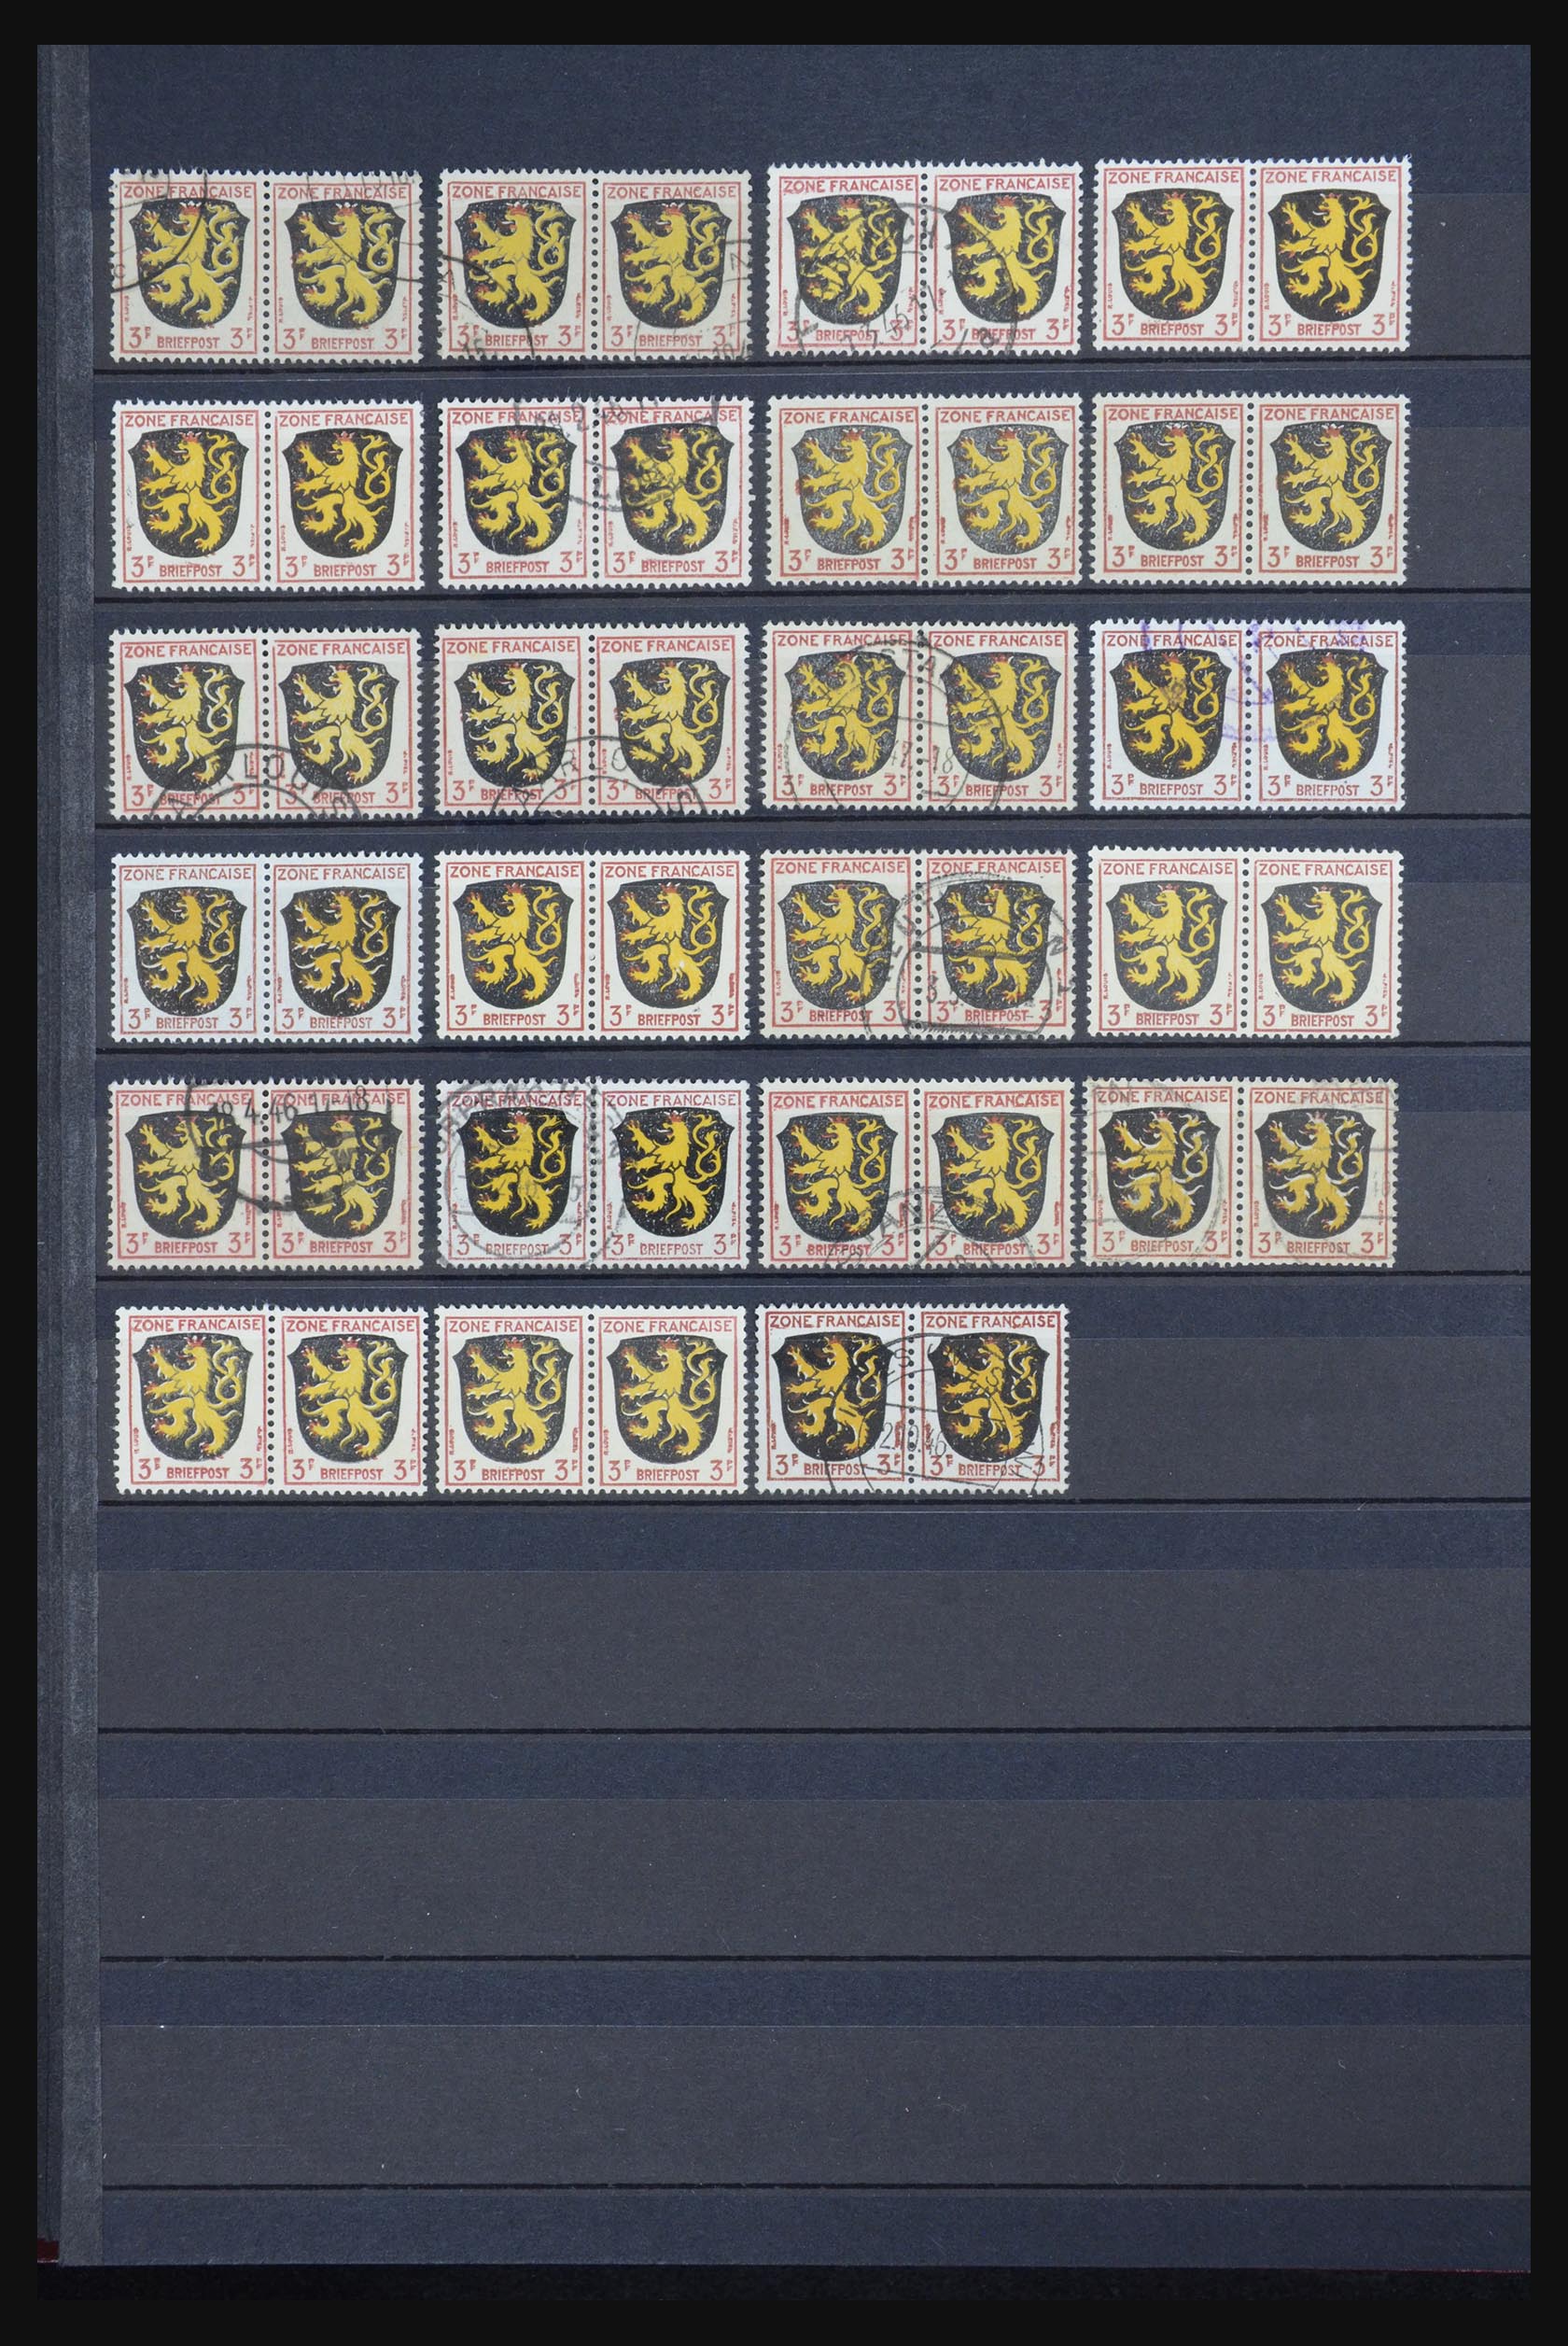Select the clean first pair of the last row
1568x2346 pixels.
pos(266,1402)
